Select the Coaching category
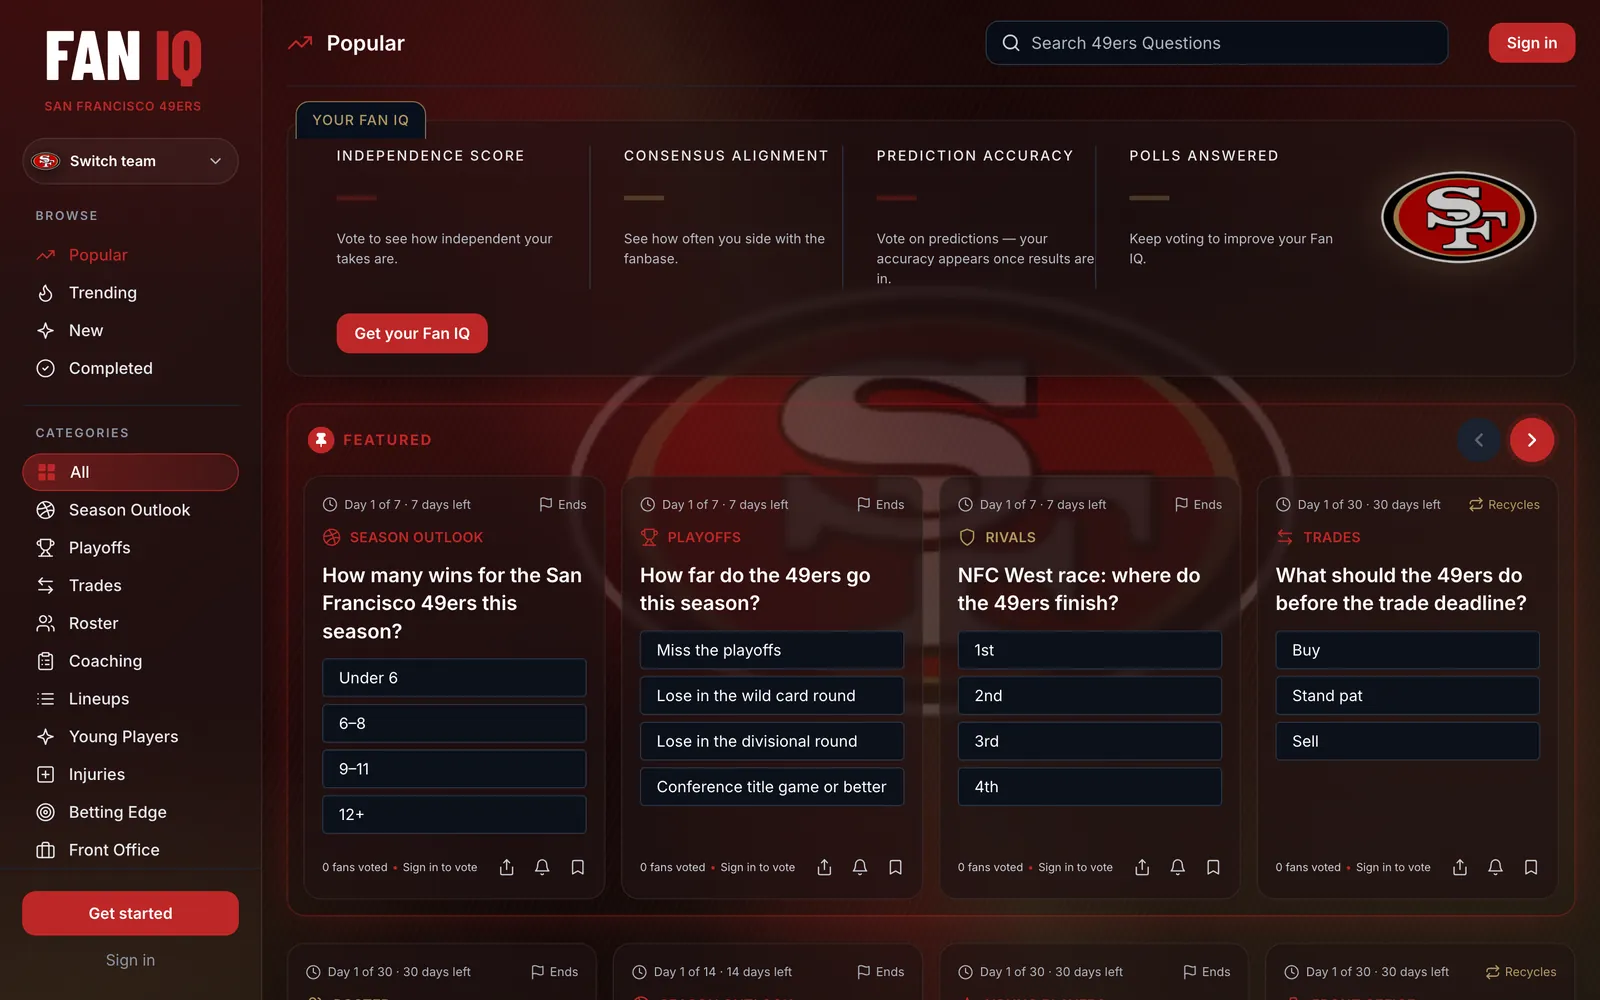 (x=130, y=661)
